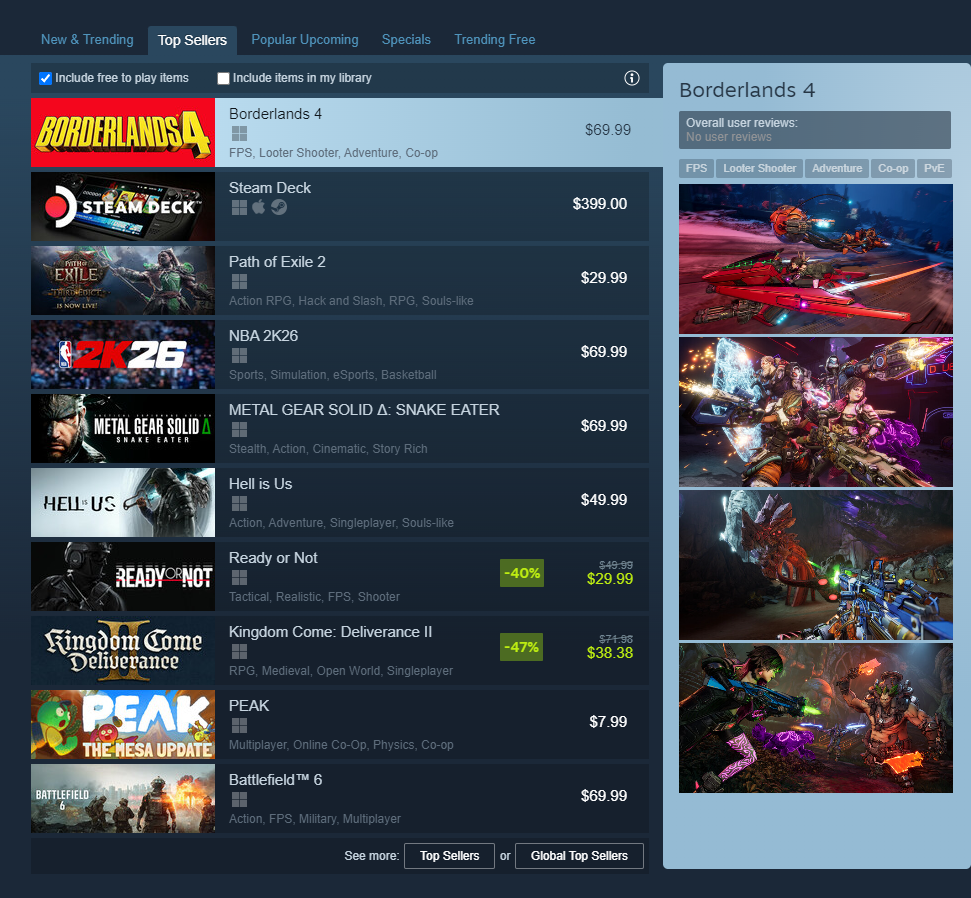Click the Windows icon under METAL GEAR SOLID
The image size is (971, 898).
point(239,430)
